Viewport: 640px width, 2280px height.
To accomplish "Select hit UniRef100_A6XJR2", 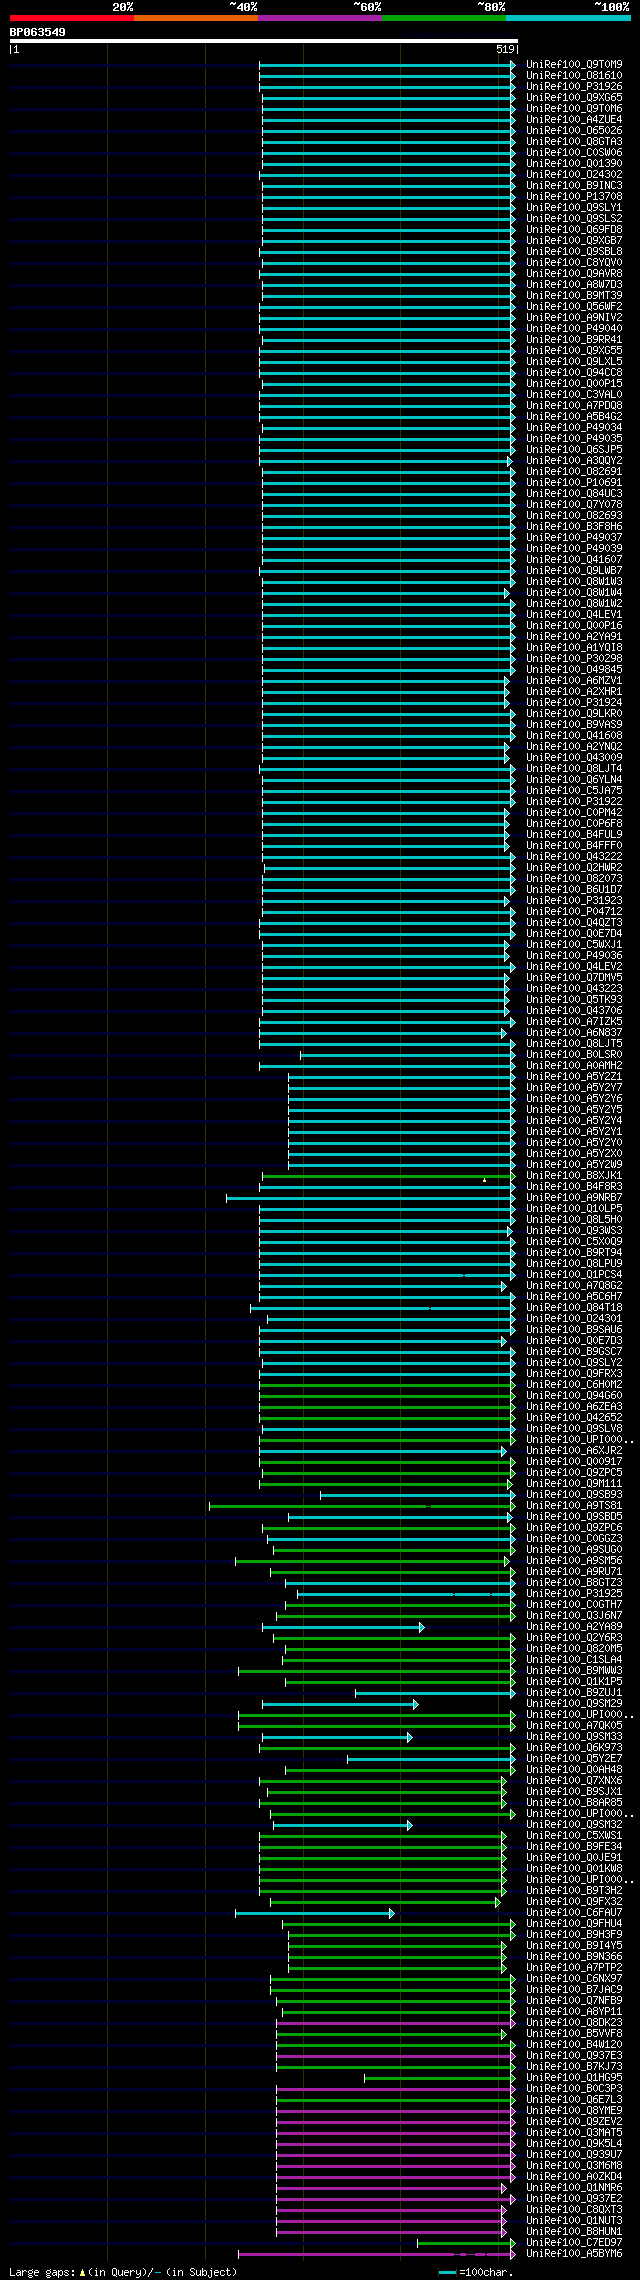I will coord(574,1451).
